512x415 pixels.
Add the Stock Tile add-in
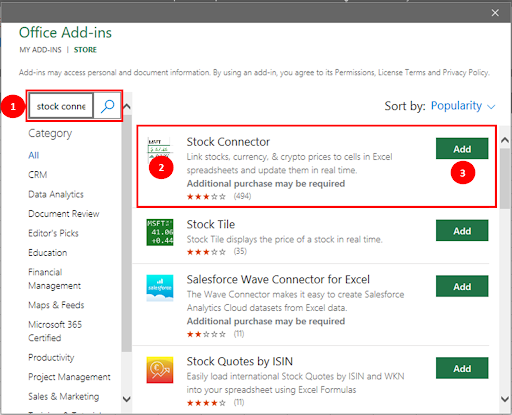coord(462,231)
